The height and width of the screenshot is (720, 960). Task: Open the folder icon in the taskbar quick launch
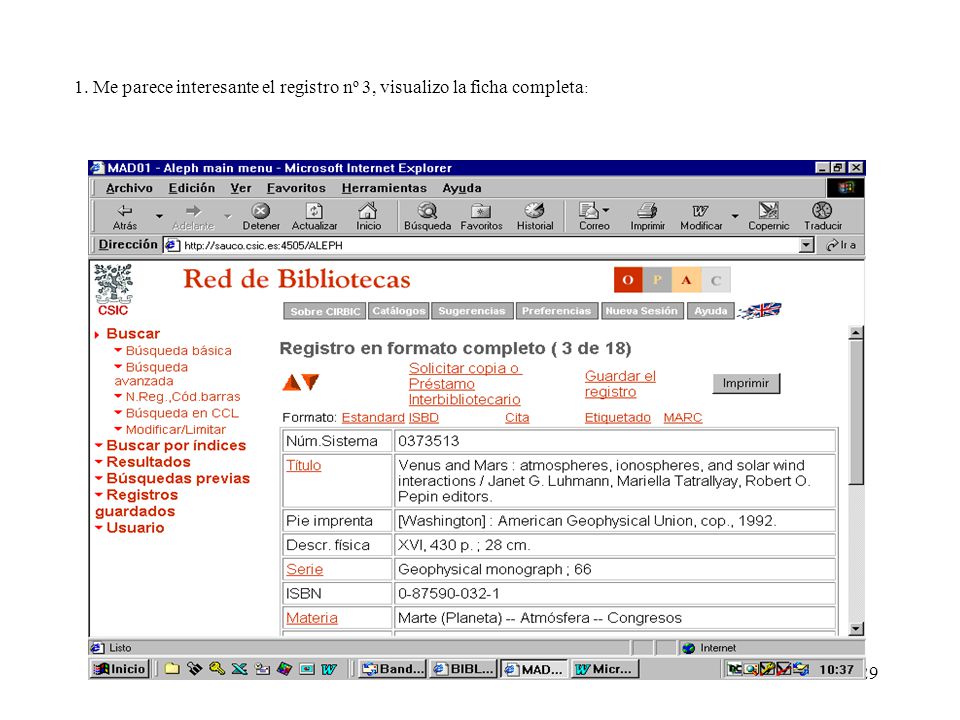click(172, 669)
